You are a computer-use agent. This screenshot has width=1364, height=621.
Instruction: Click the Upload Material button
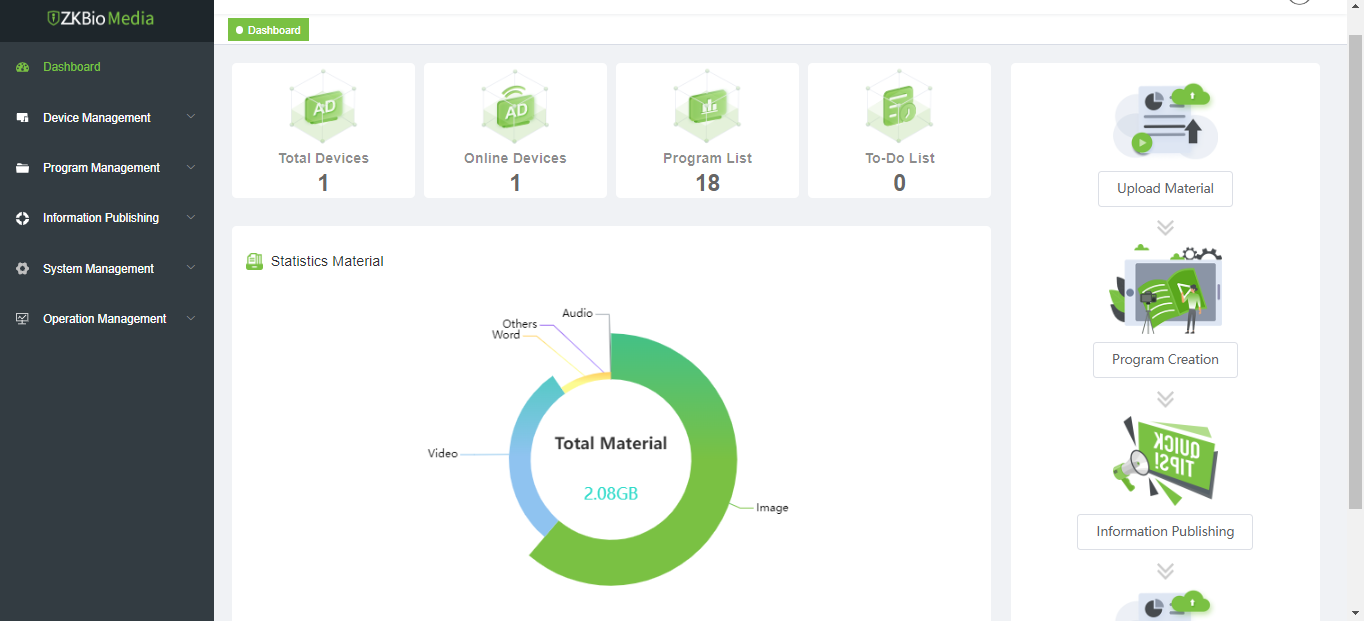pos(1165,189)
